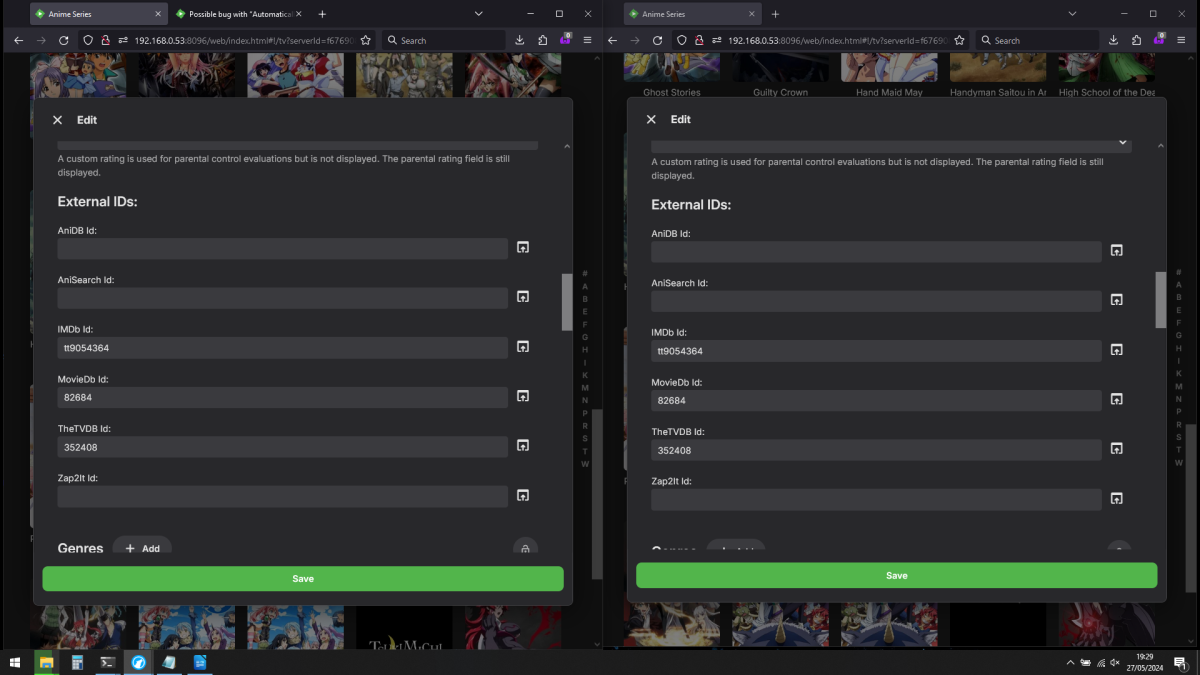Open external lookup icon beside AniSearch Id
This screenshot has height=675, width=1200.
pyautogui.click(x=522, y=296)
